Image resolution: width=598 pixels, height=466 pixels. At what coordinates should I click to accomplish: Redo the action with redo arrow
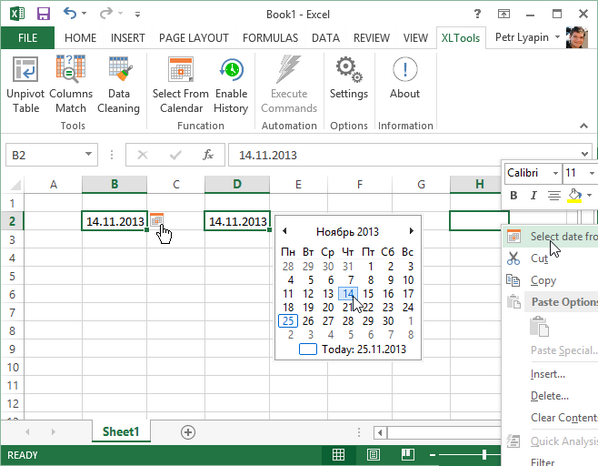tap(106, 14)
